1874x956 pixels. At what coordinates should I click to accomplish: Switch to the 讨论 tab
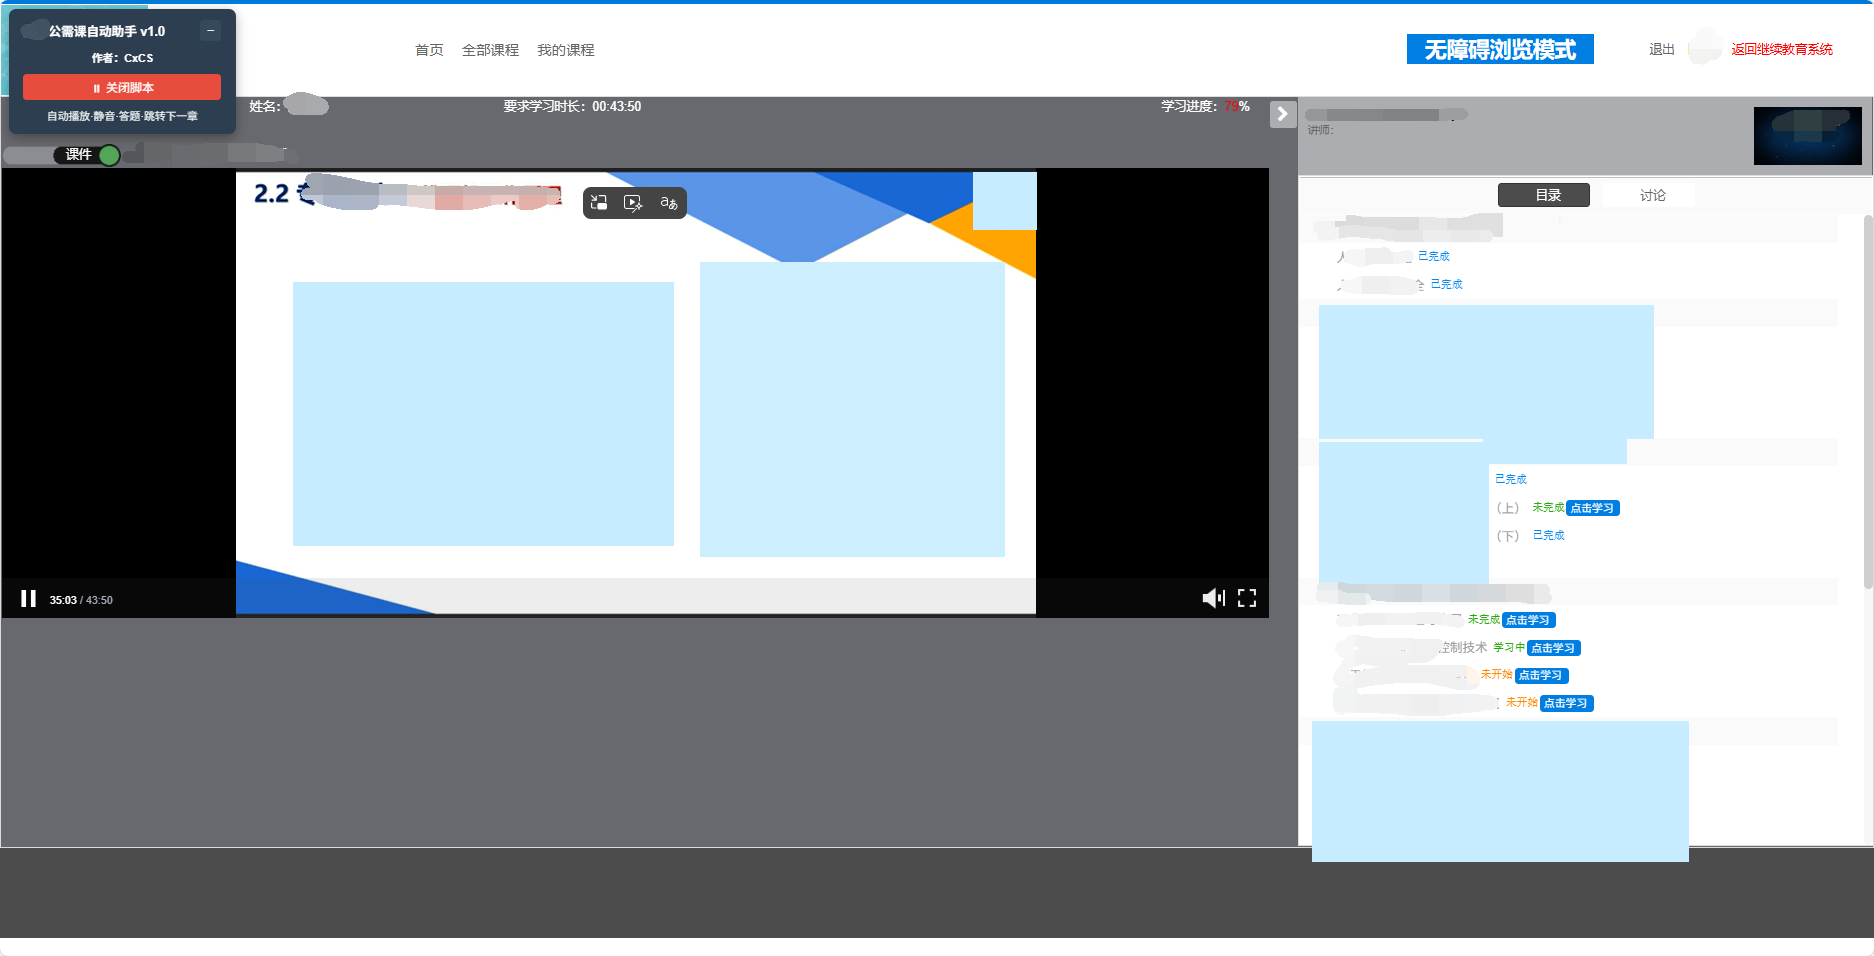(x=1652, y=195)
